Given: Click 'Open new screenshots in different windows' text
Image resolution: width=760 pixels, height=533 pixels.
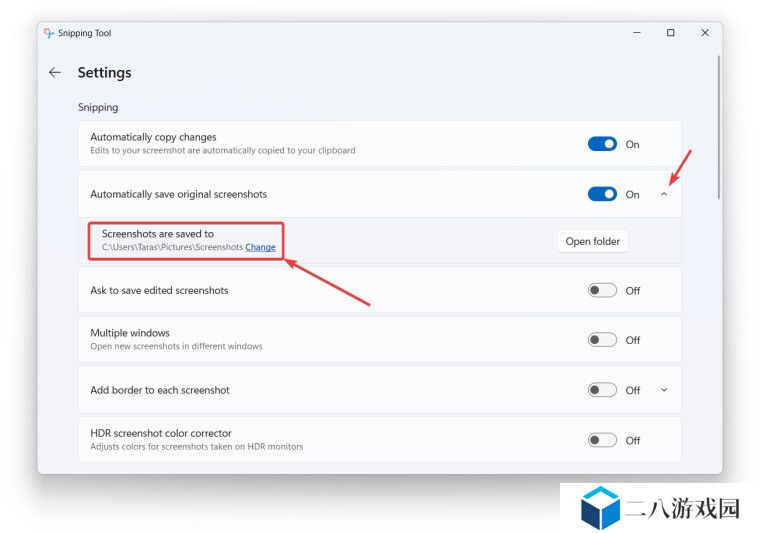Looking at the screenshot, I should point(176,346).
